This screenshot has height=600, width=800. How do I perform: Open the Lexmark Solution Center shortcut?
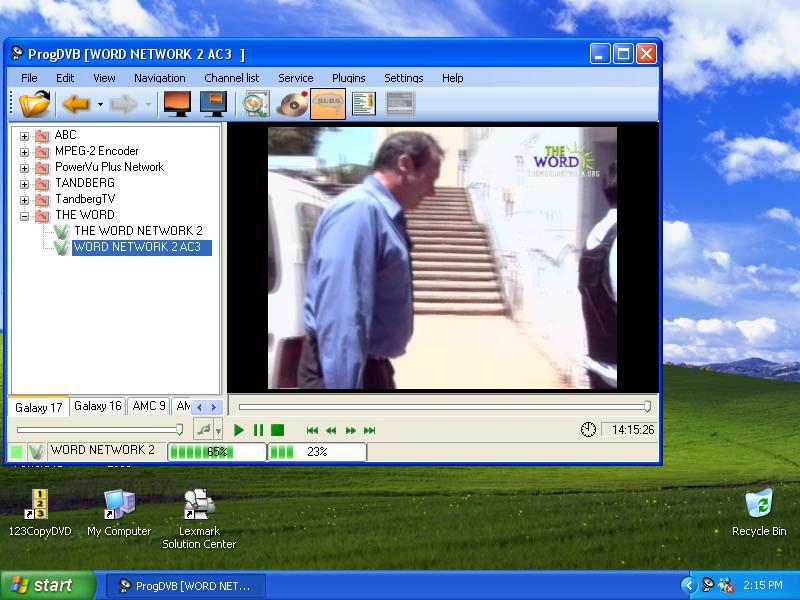click(199, 519)
